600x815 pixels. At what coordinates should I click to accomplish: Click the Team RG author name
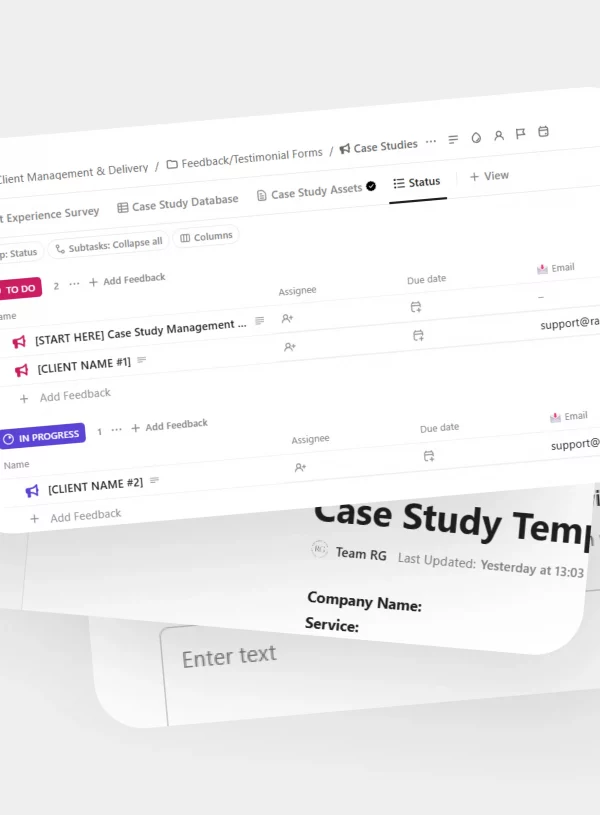(x=361, y=554)
